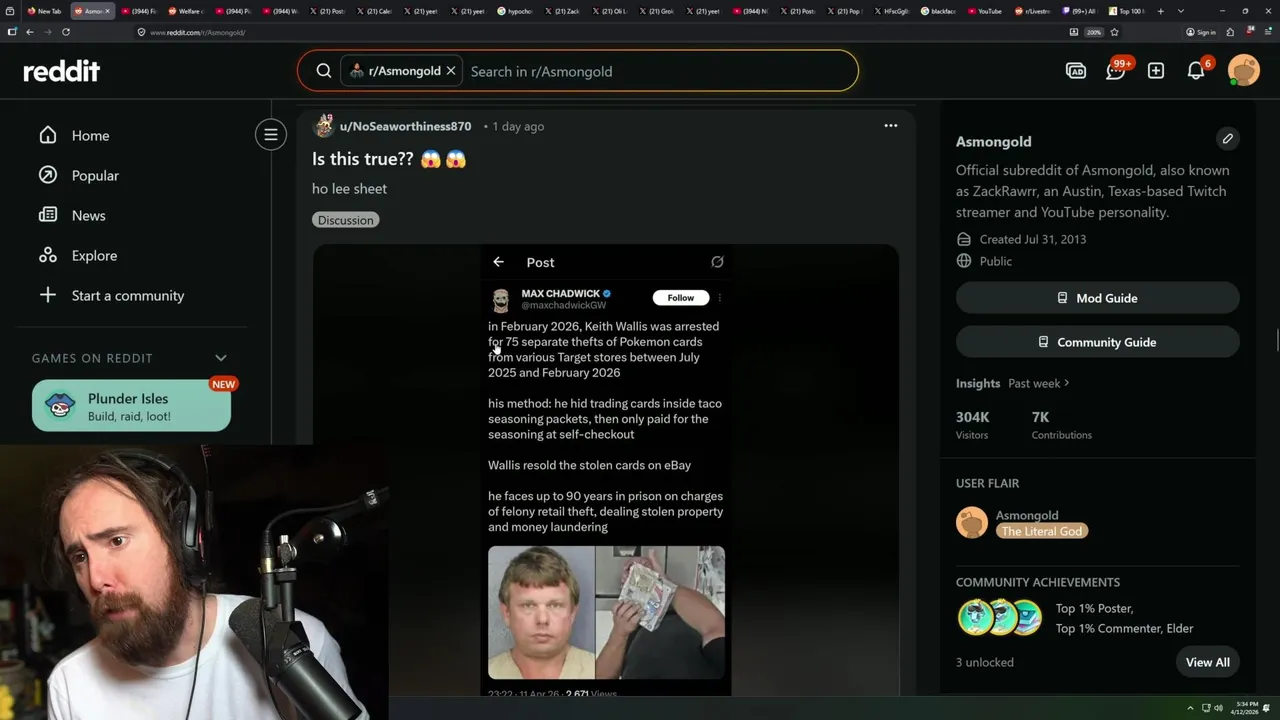The width and height of the screenshot is (1280, 720).
Task: Click the taskbar volume icon
Action: tap(1218, 708)
